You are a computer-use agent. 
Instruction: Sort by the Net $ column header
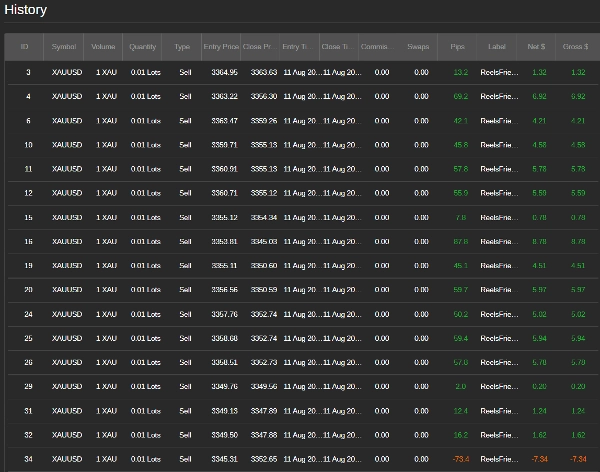[537, 46]
